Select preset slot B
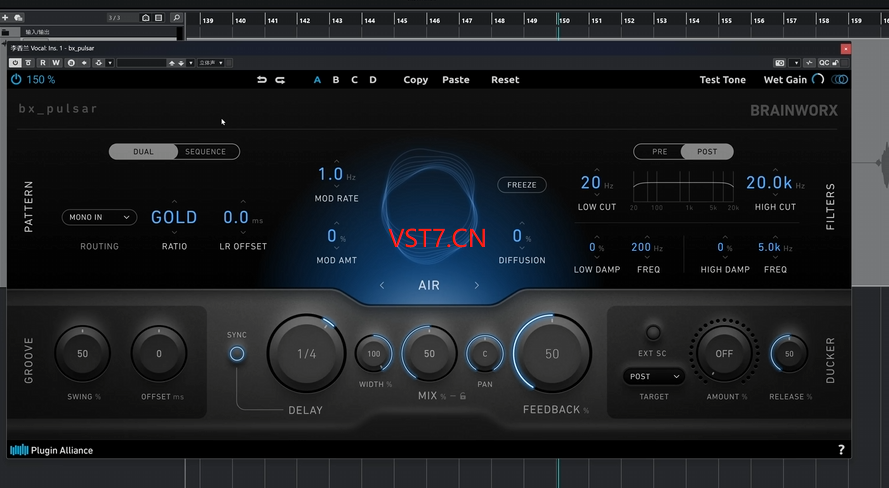This screenshot has height=488, width=889. click(336, 80)
